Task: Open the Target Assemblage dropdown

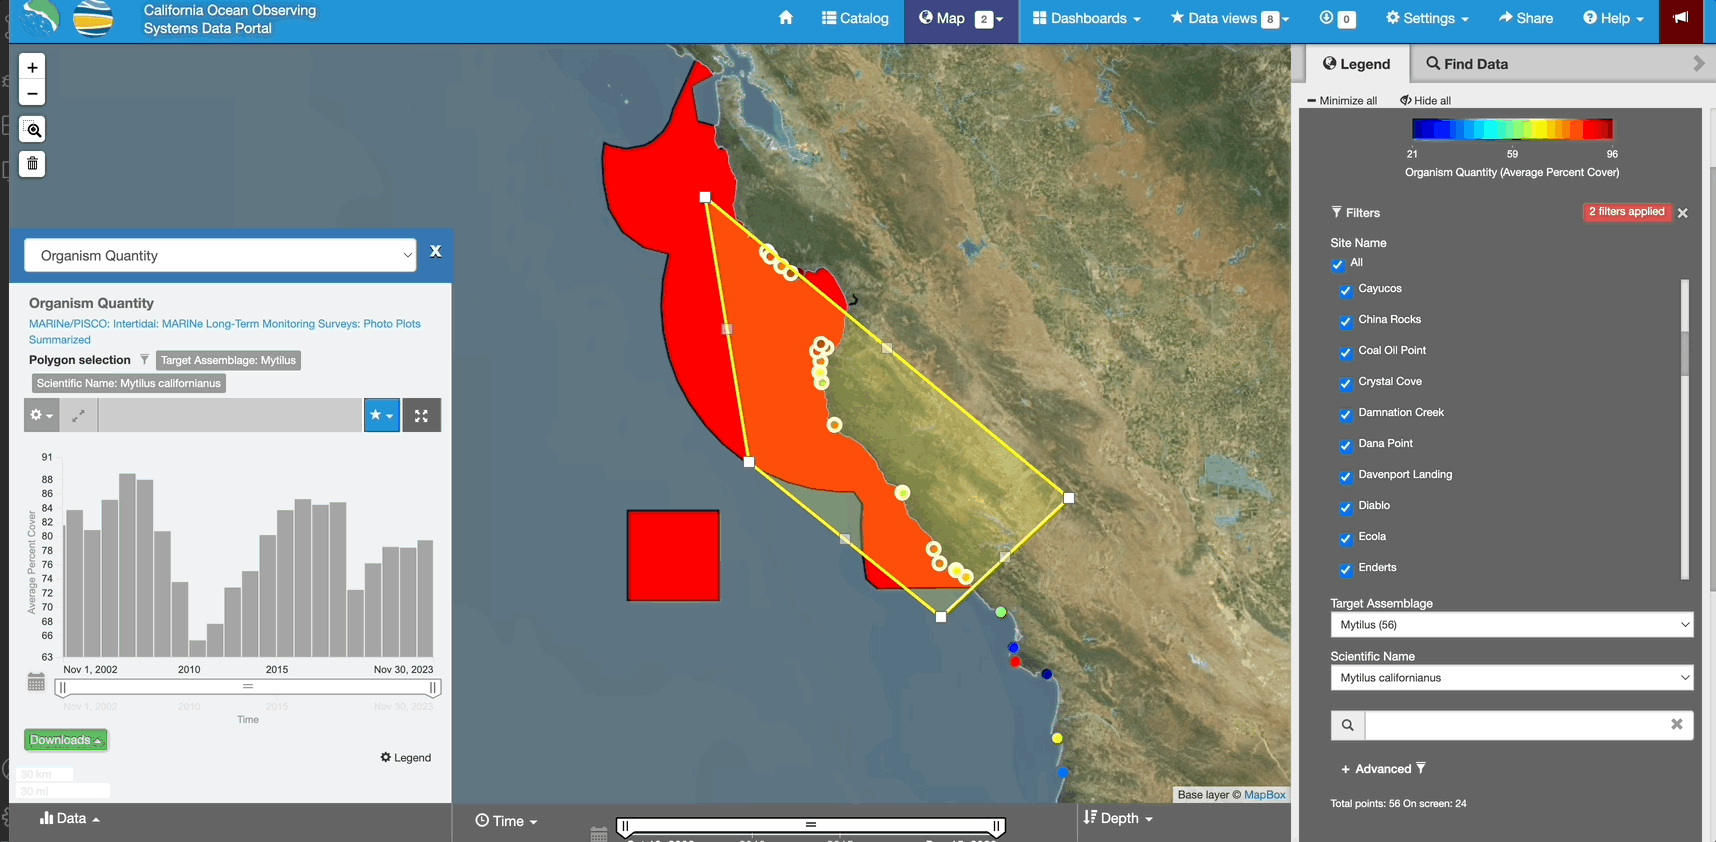Action: tap(1511, 625)
